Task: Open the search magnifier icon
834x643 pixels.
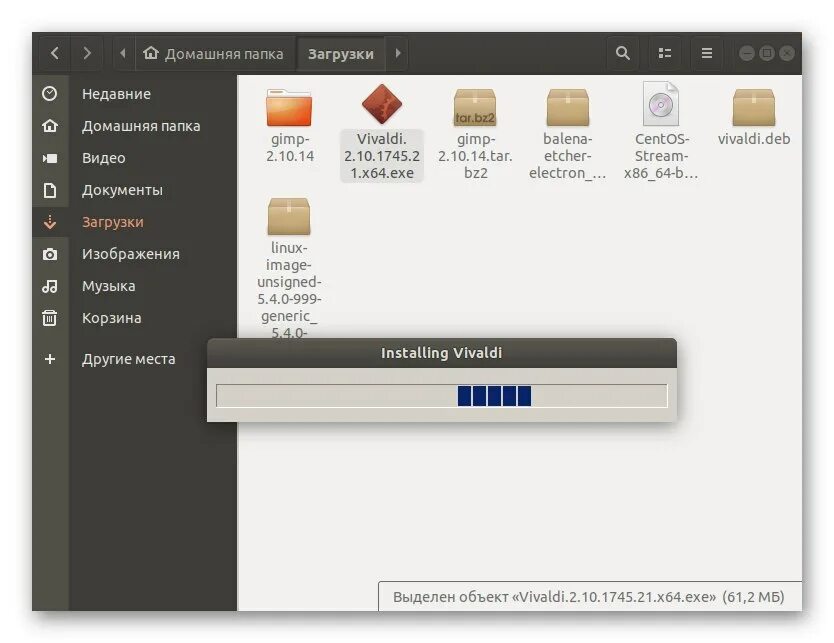Action: 623,53
